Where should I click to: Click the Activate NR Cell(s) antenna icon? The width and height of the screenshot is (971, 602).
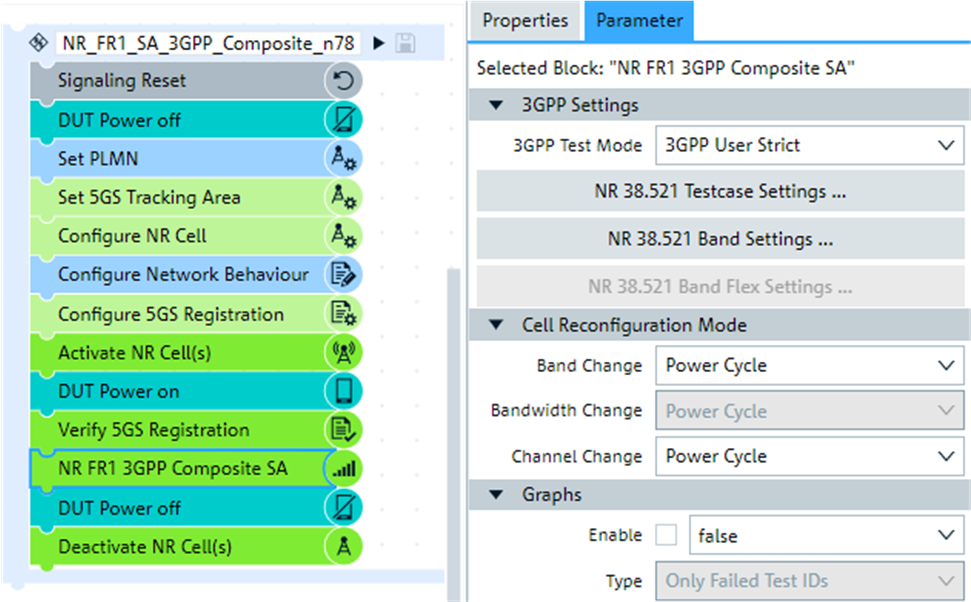(x=344, y=353)
